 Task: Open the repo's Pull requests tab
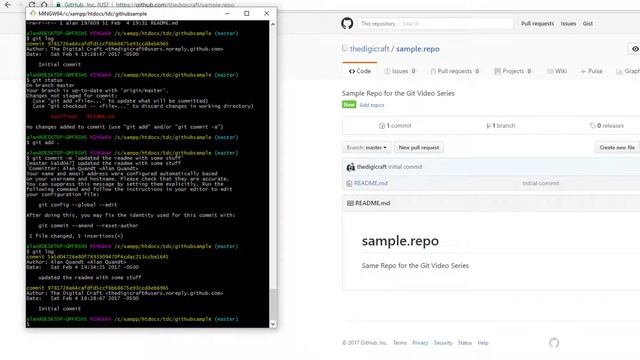pos(454,71)
